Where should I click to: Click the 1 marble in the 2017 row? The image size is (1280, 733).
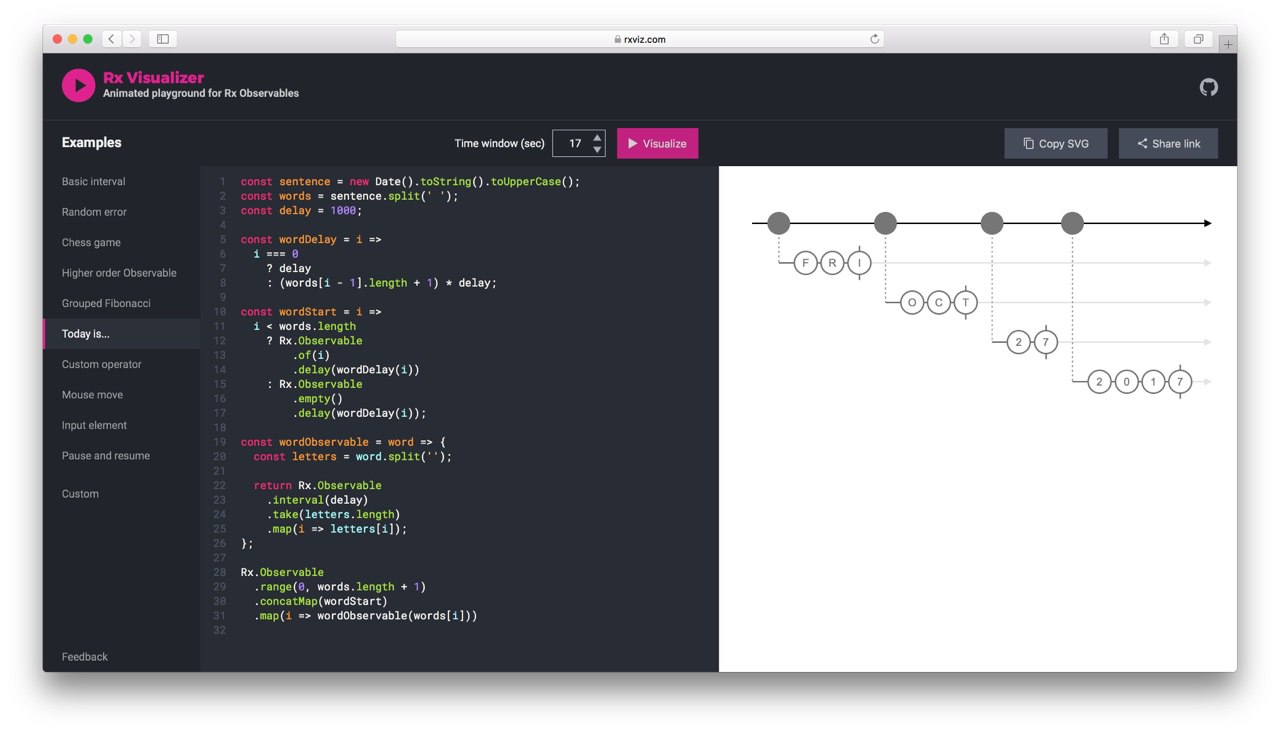point(1153,381)
